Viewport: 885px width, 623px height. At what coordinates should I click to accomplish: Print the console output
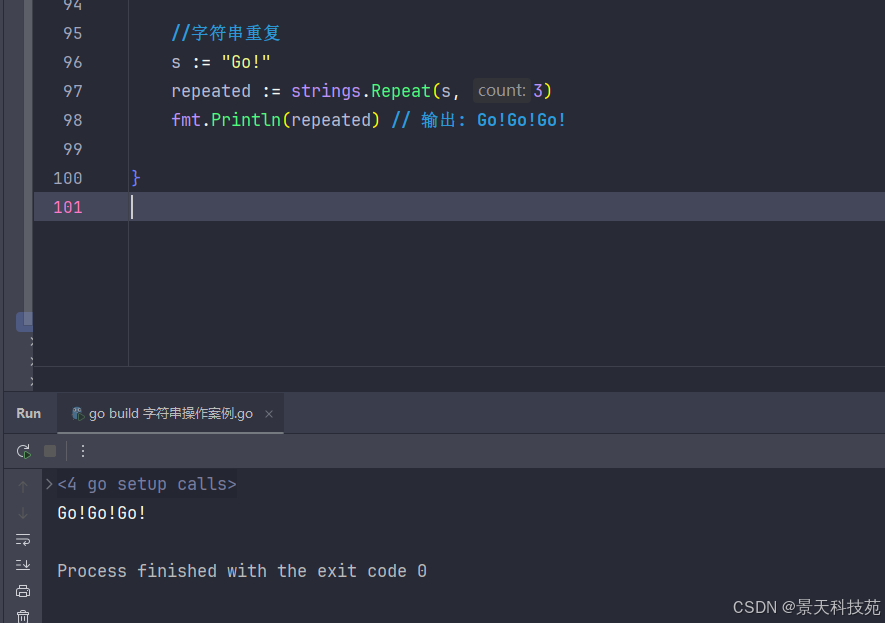coord(23,591)
